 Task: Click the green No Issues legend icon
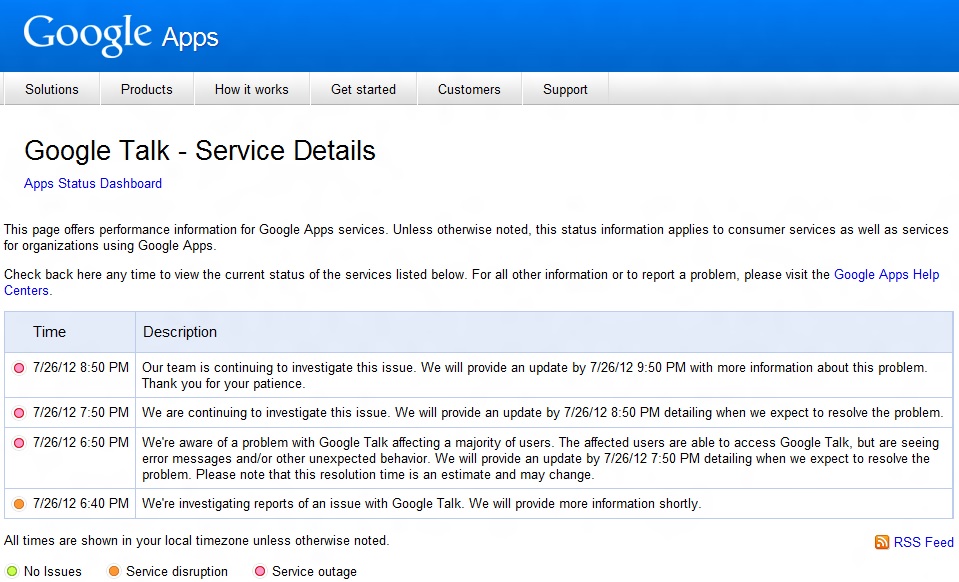(x=12, y=571)
